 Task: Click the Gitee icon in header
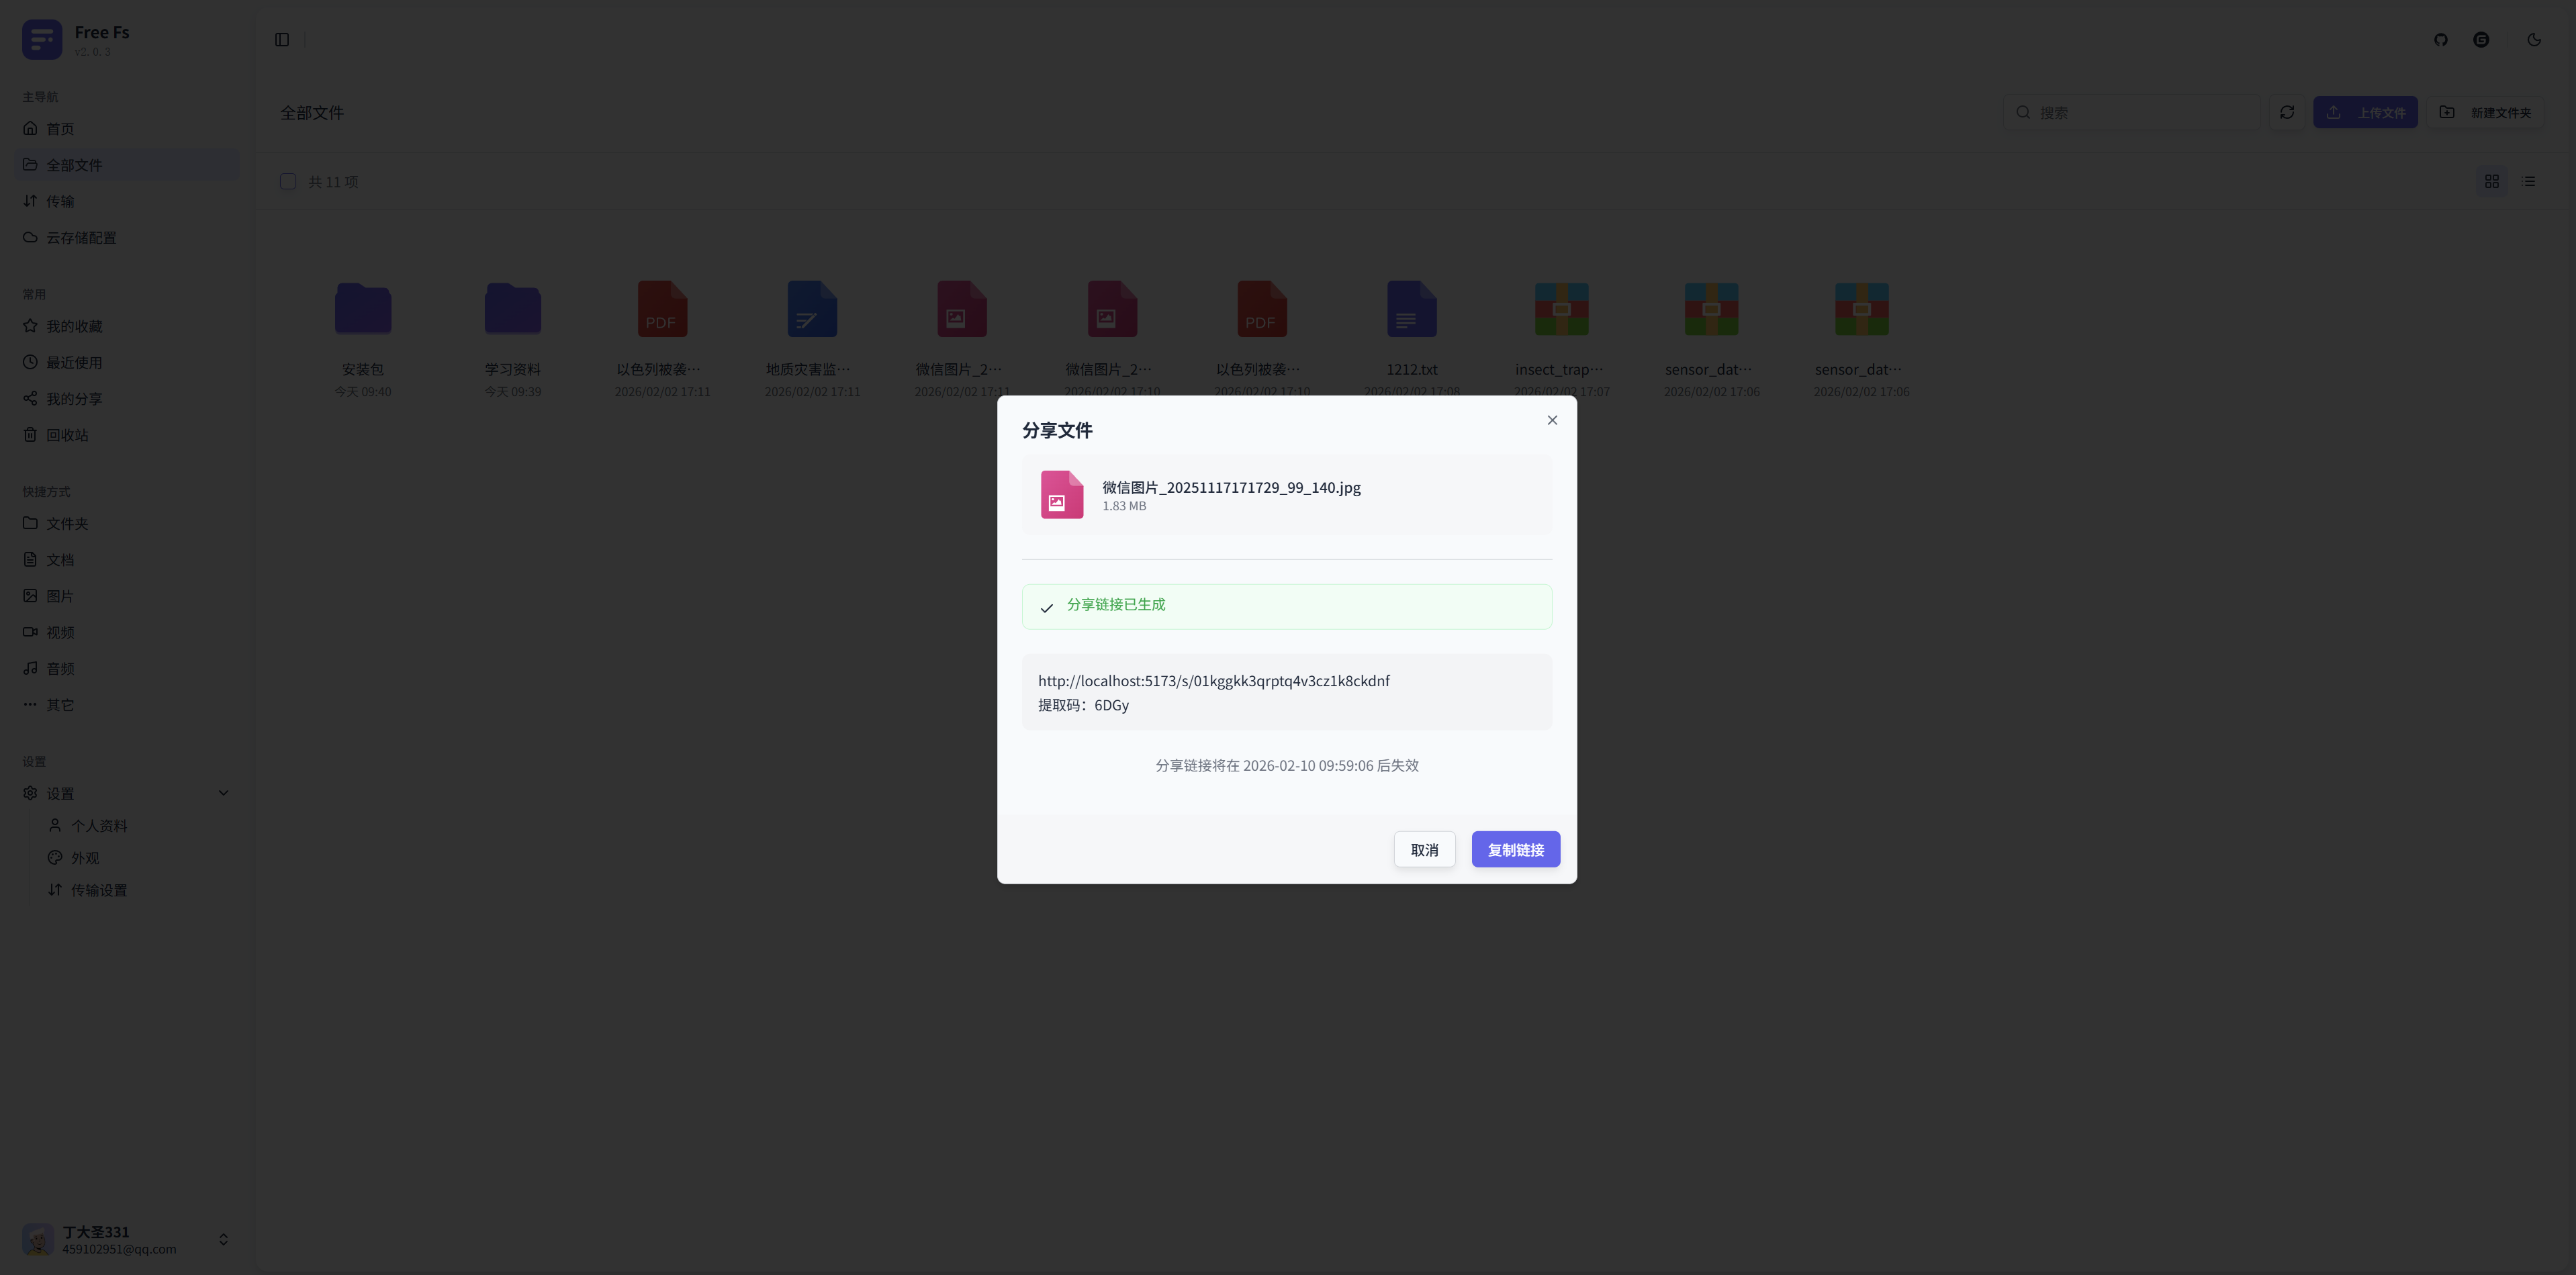point(2481,40)
